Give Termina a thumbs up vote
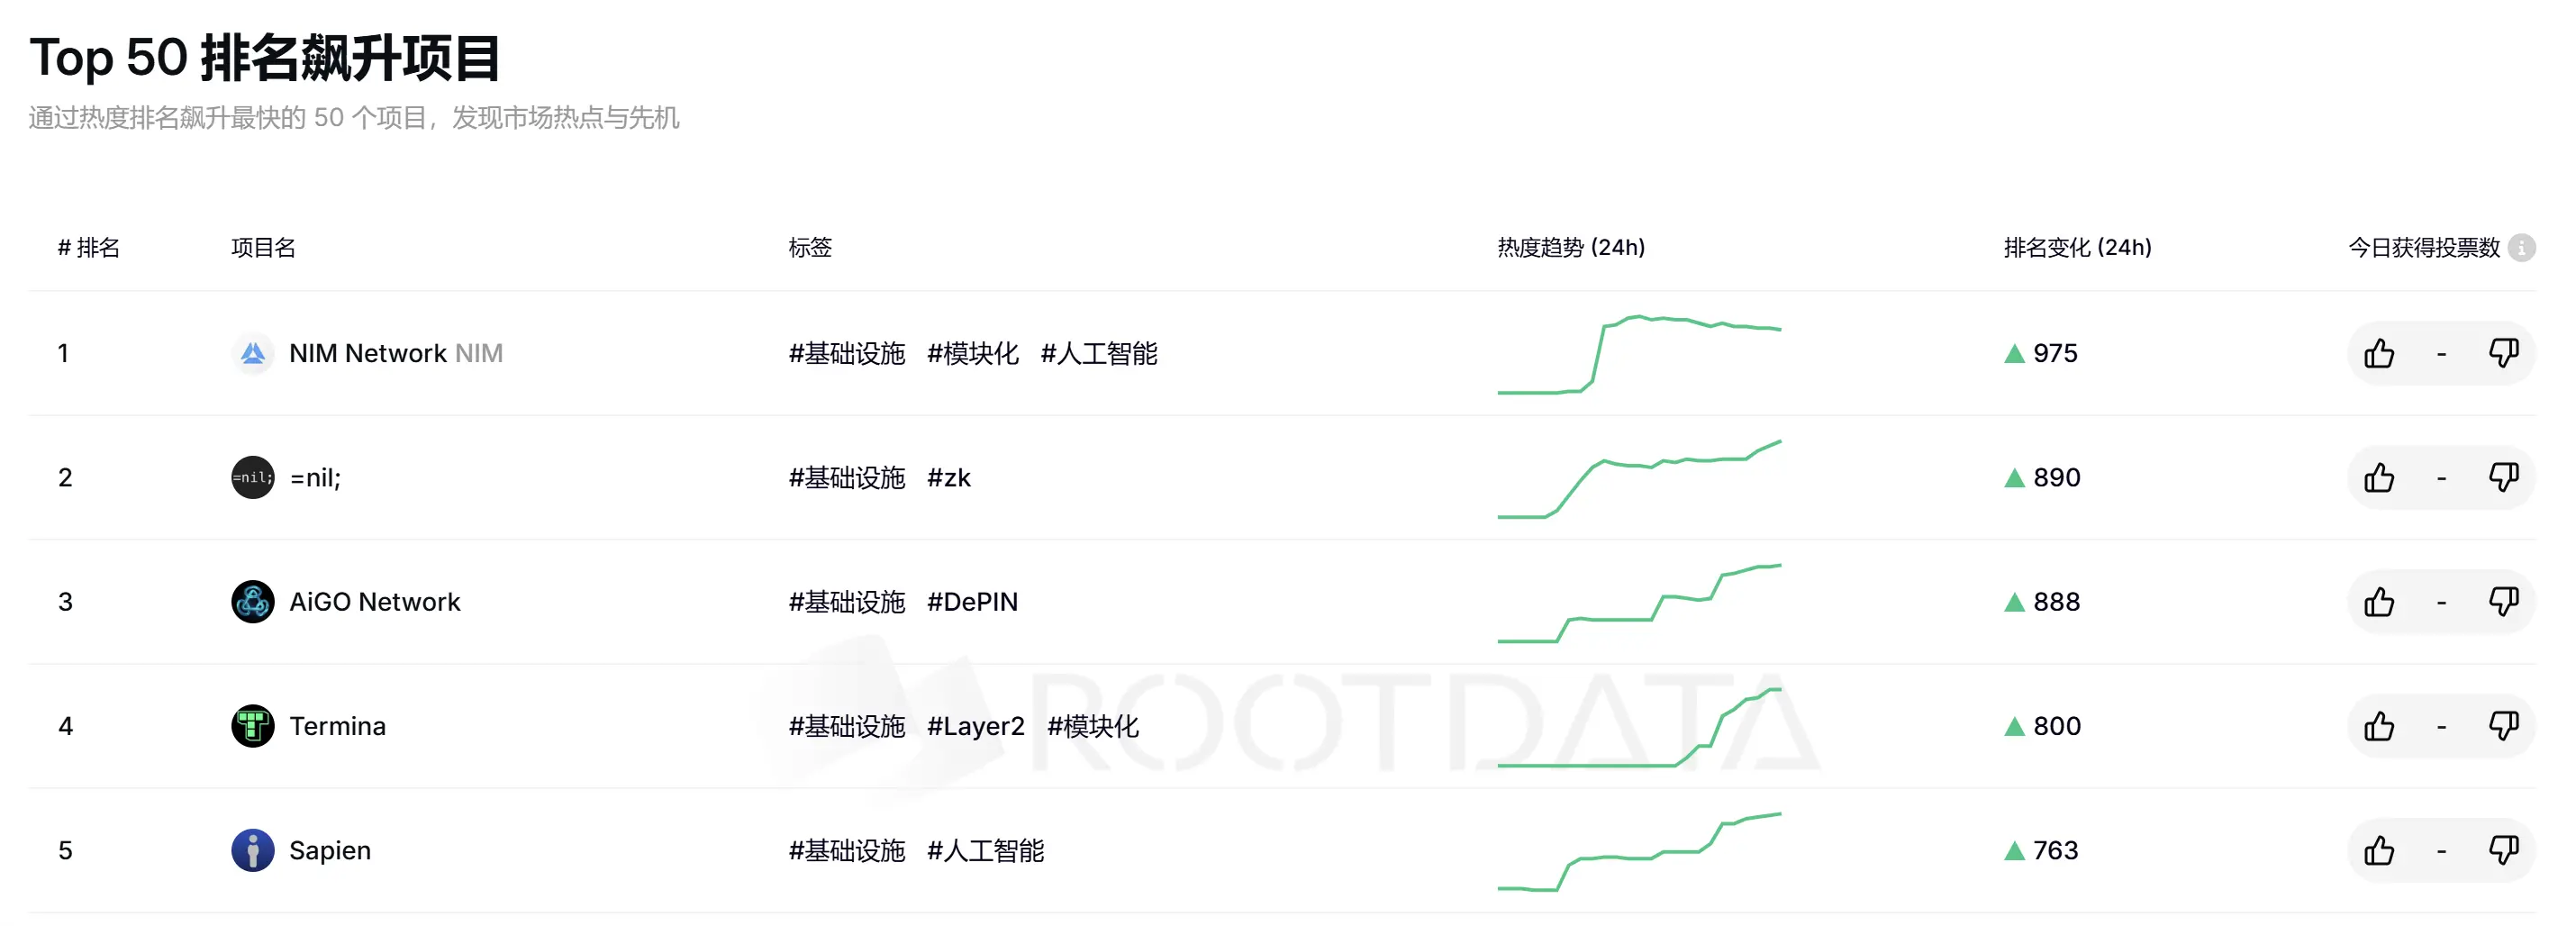This screenshot has height=926, width=2576. (2380, 726)
